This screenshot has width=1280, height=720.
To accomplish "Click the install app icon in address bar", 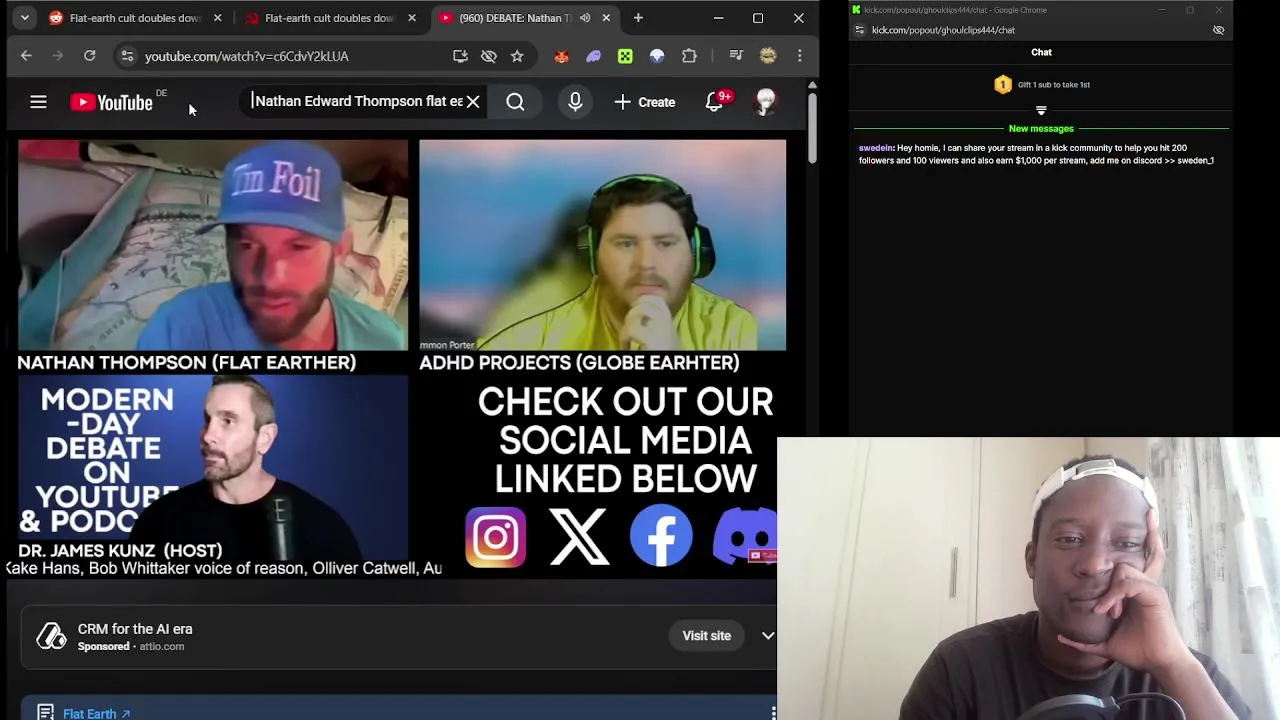I will (460, 56).
